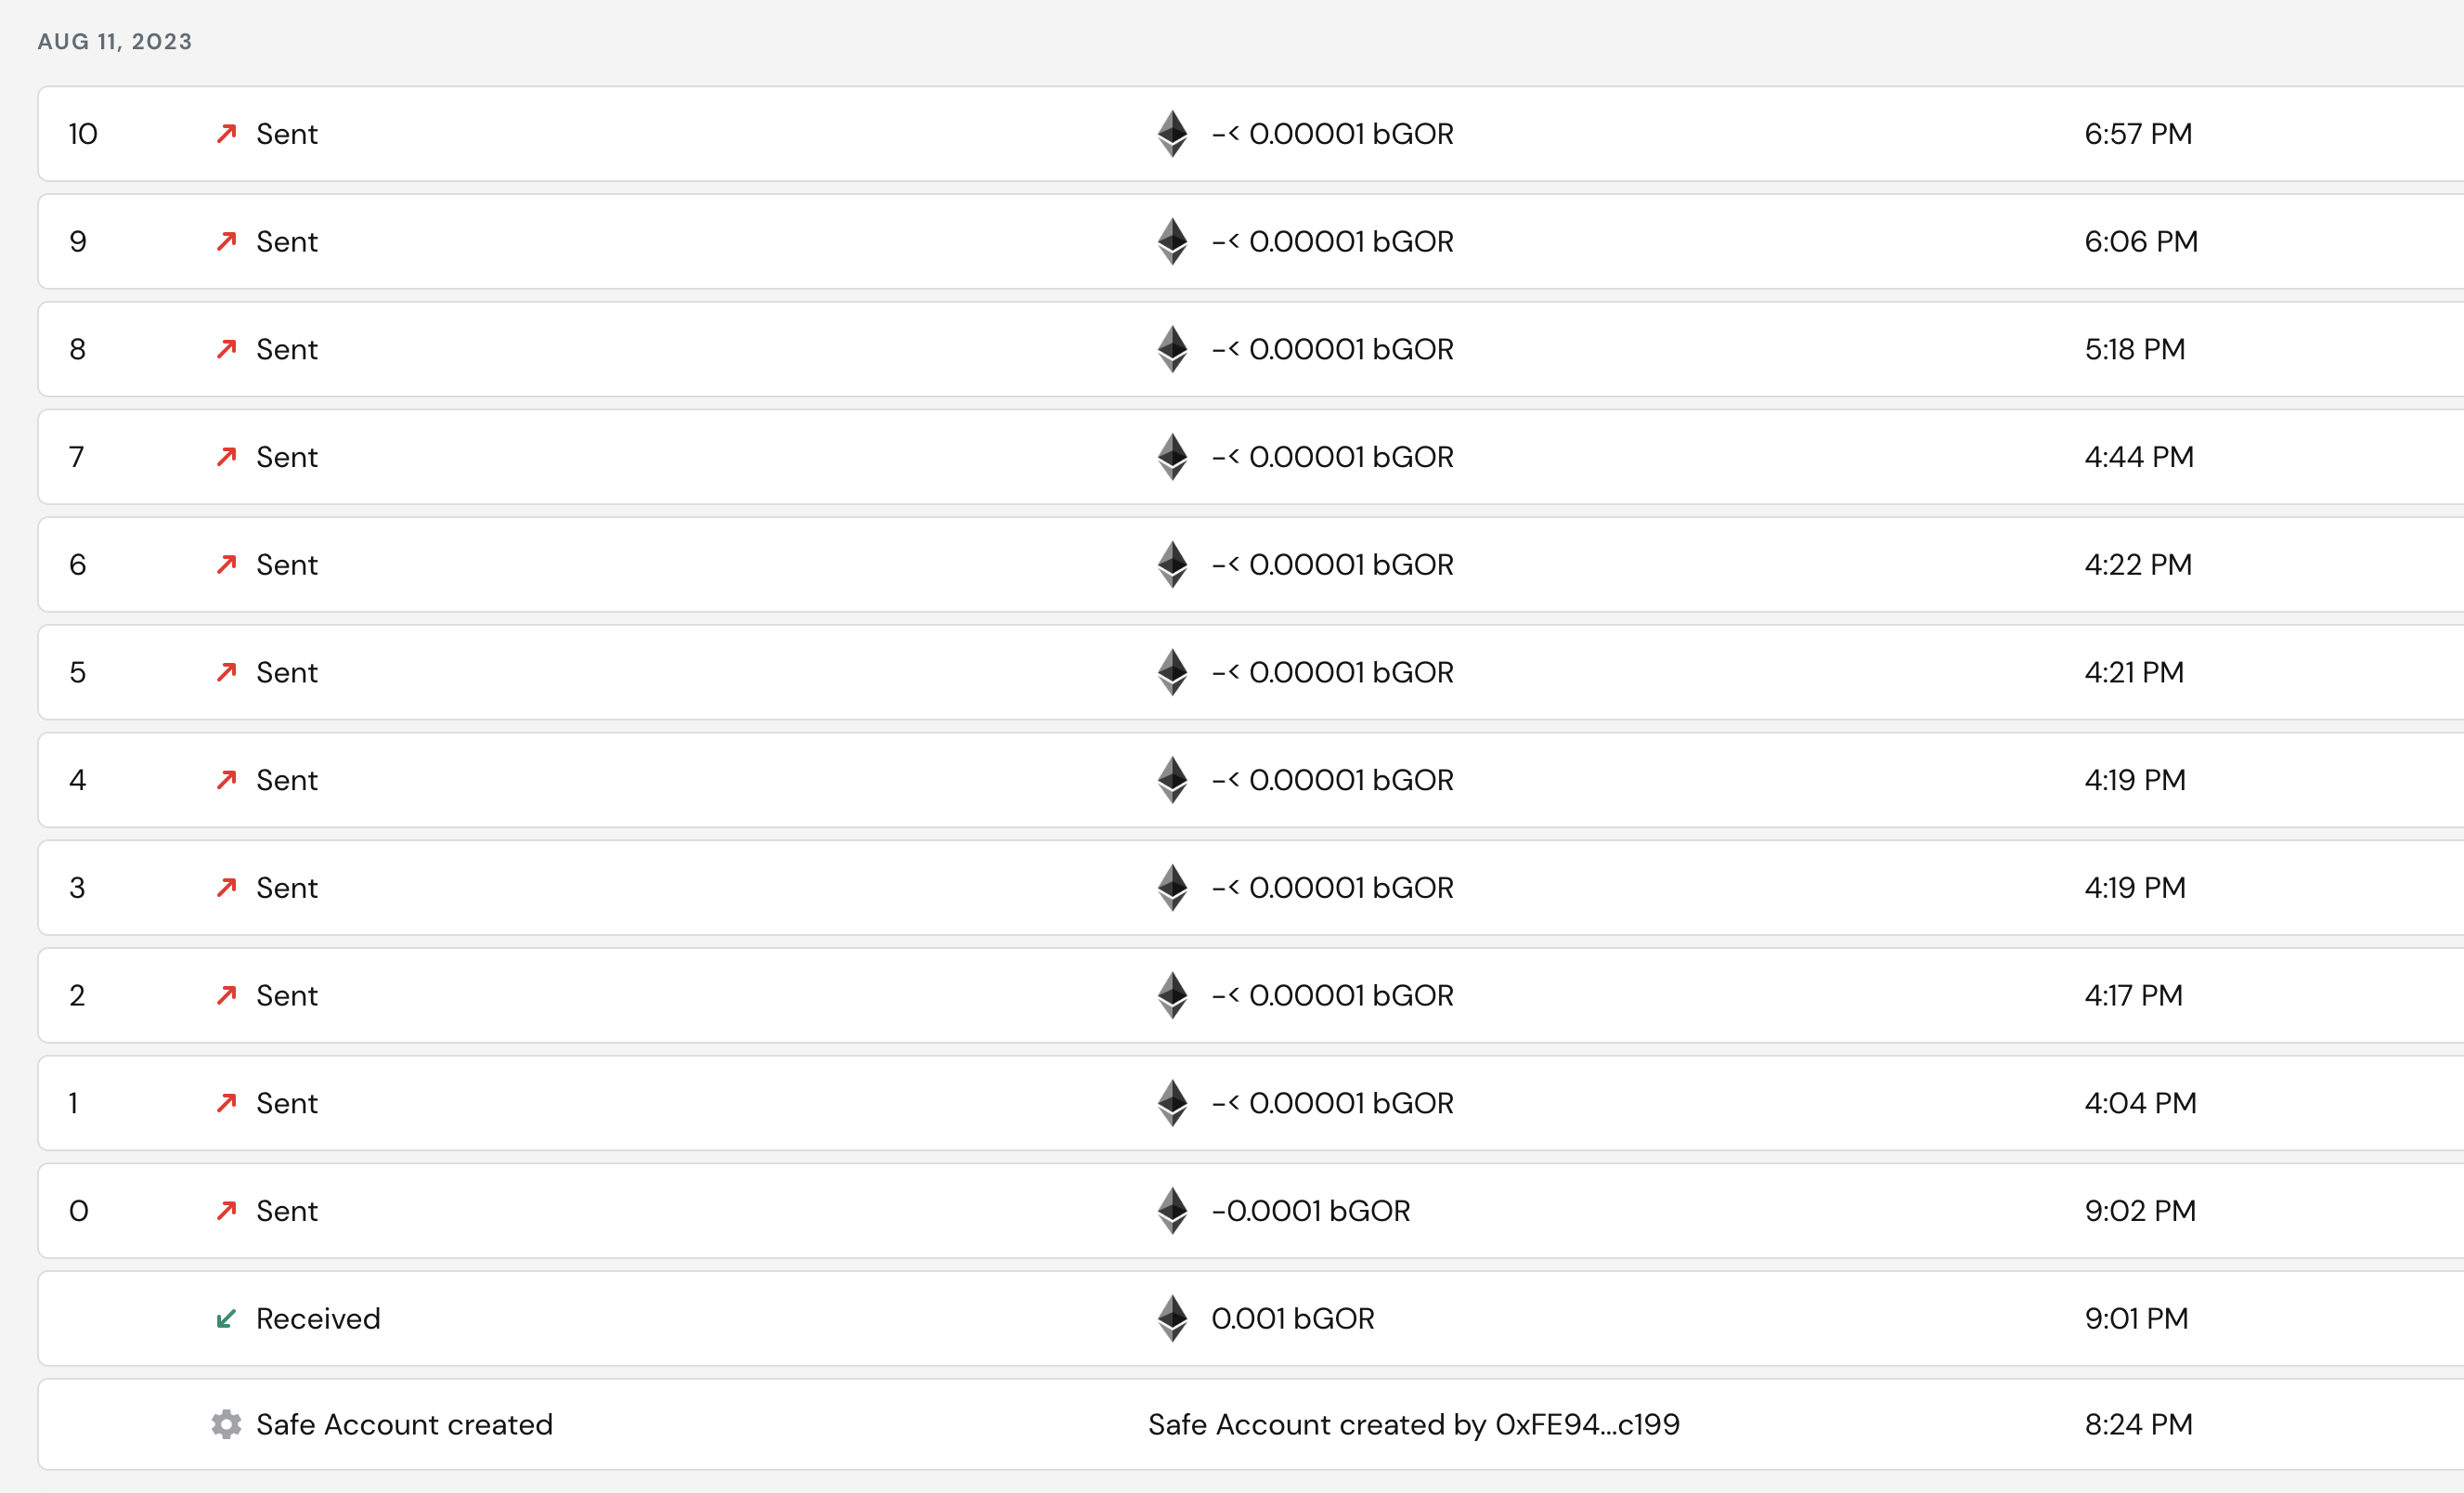Click the Ethereum icon in transaction 4's row
This screenshot has width=2464, height=1493.
point(1172,780)
